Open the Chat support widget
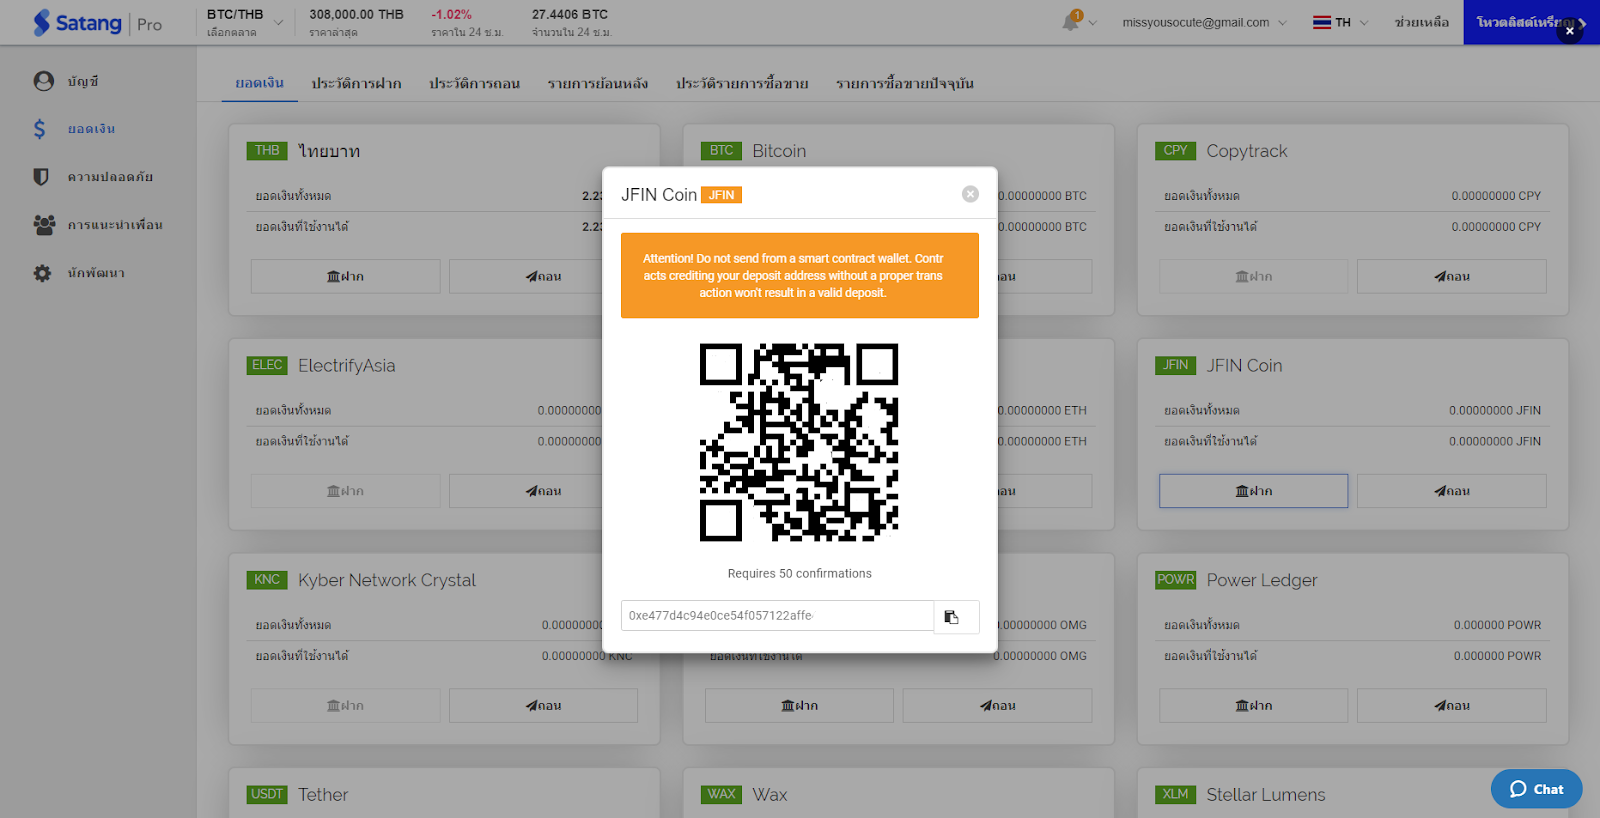The height and width of the screenshot is (818, 1600). [x=1536, y=789]
